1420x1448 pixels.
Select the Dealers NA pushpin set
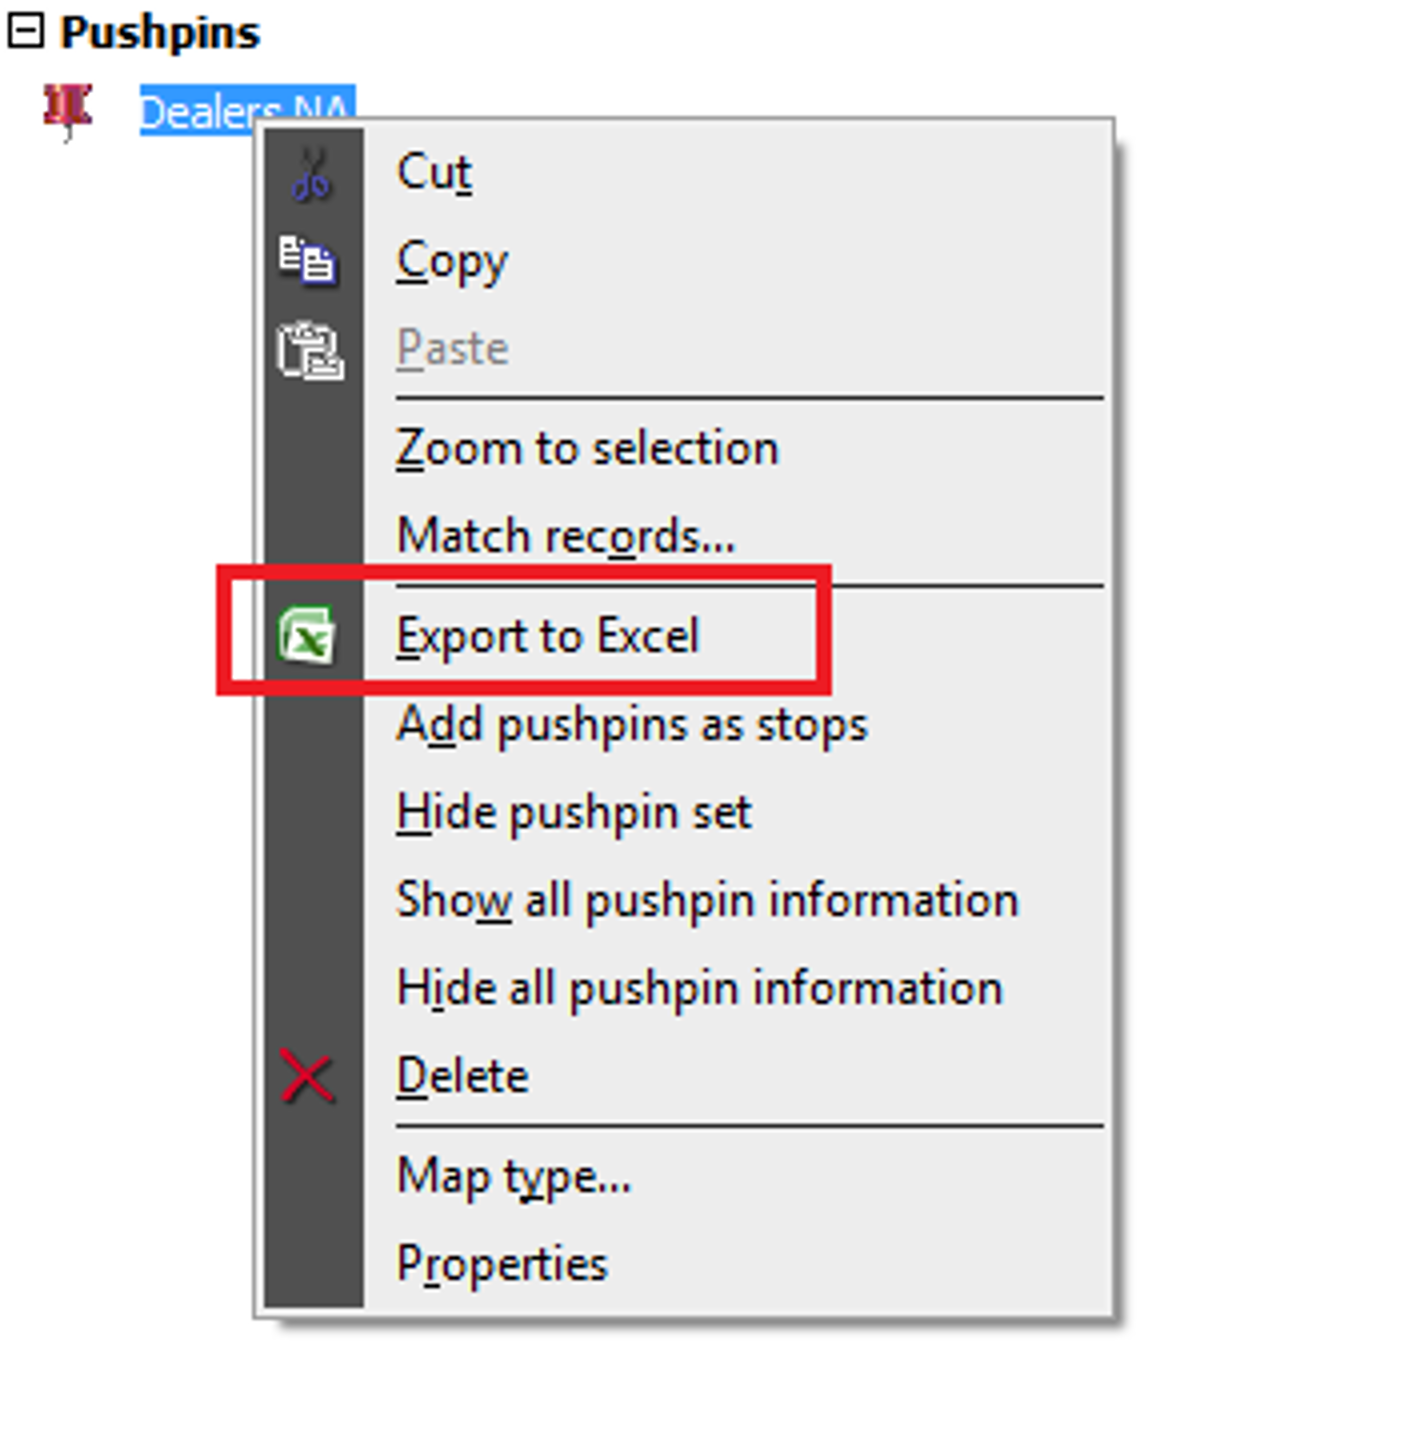[246, 110]
